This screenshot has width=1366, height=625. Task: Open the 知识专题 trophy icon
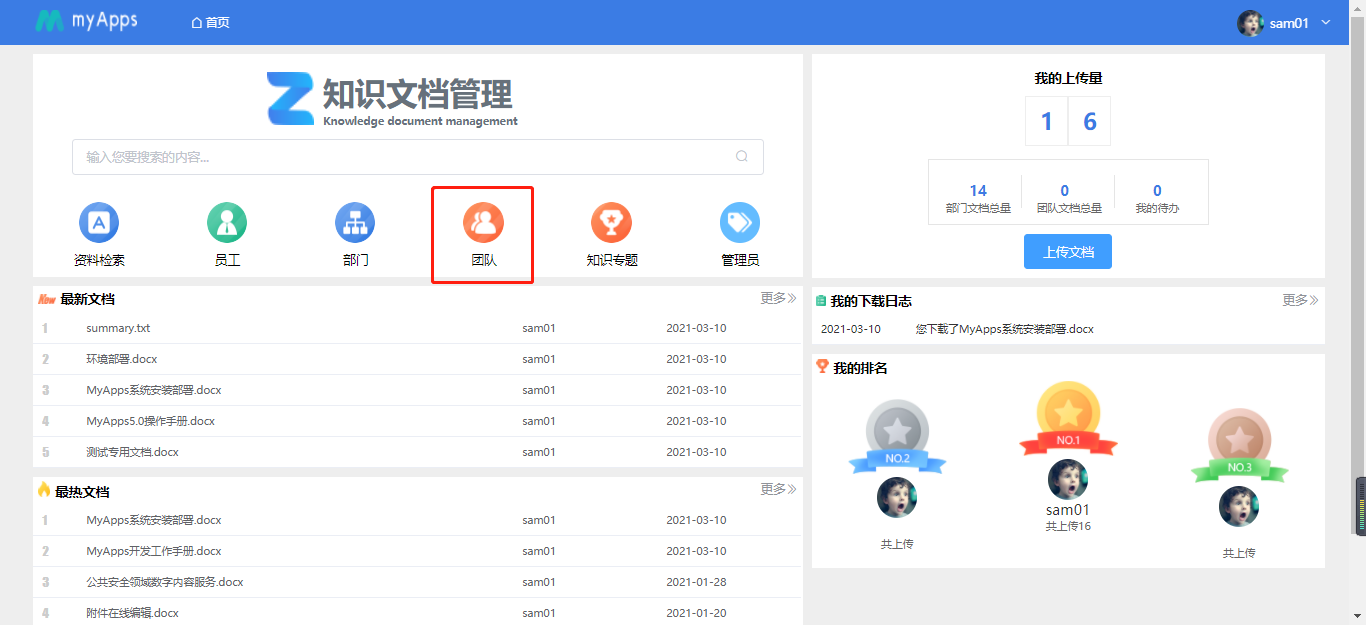coord(611,222)
